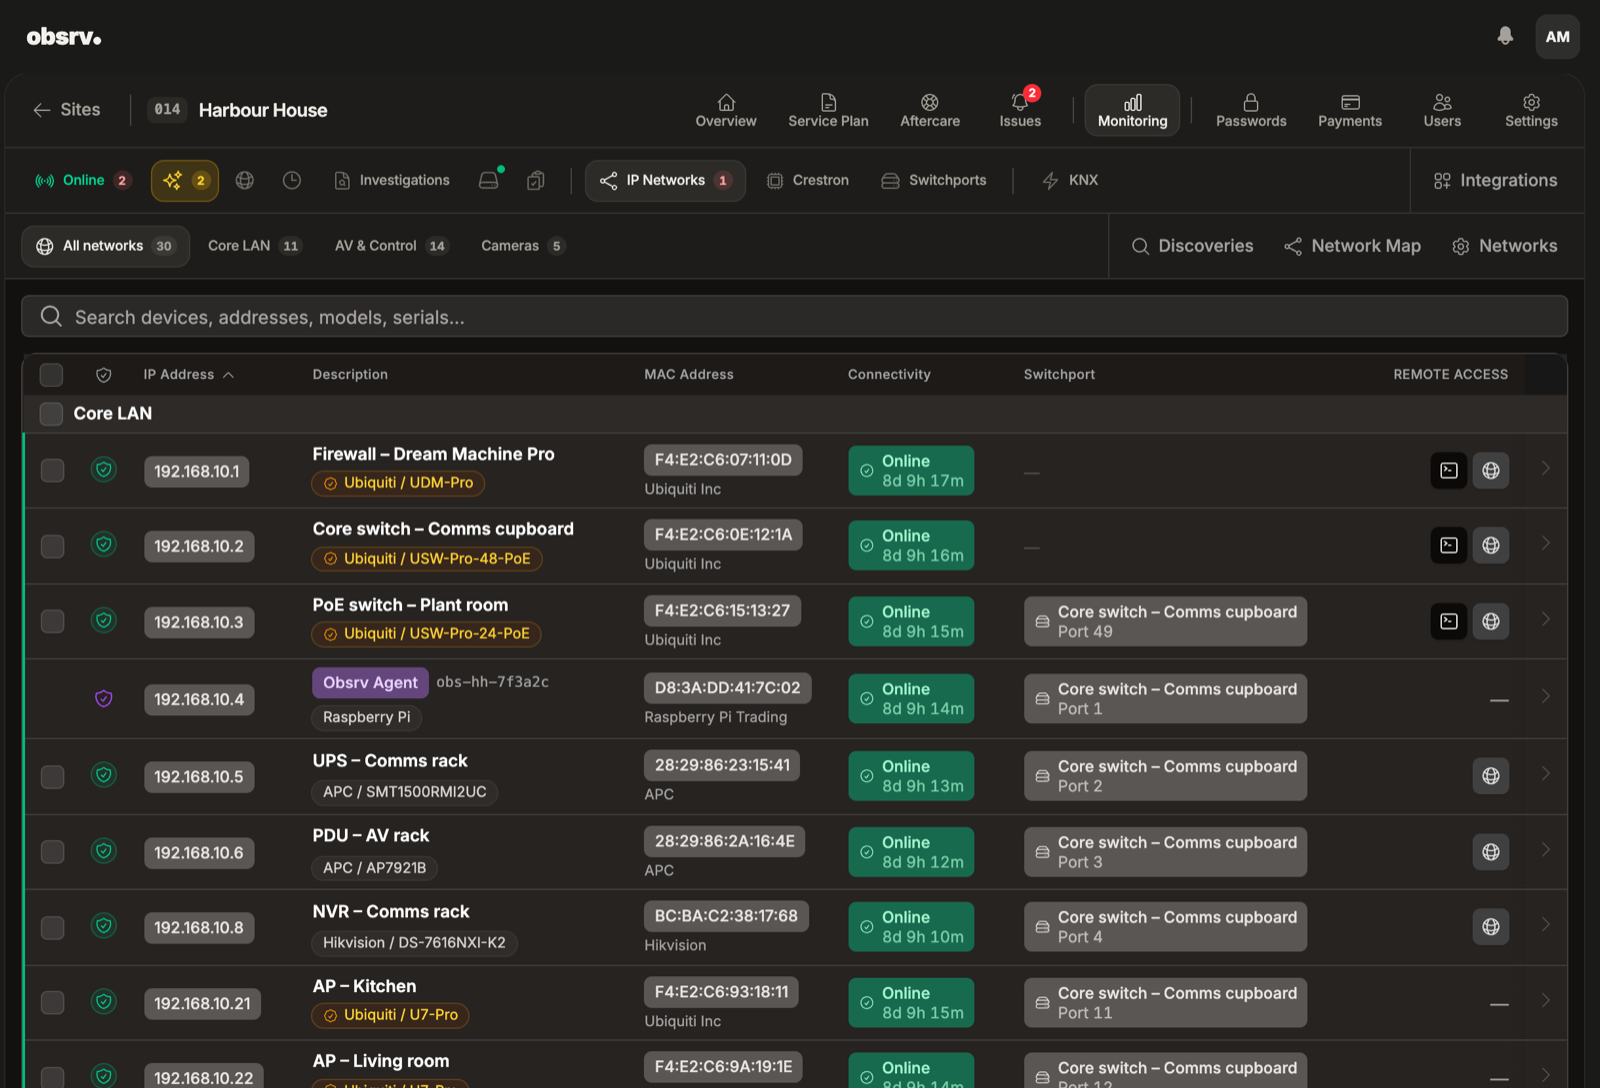Open web access for NVR Comms rack
The image size is (1600, 1088).
coord(1491,927)
